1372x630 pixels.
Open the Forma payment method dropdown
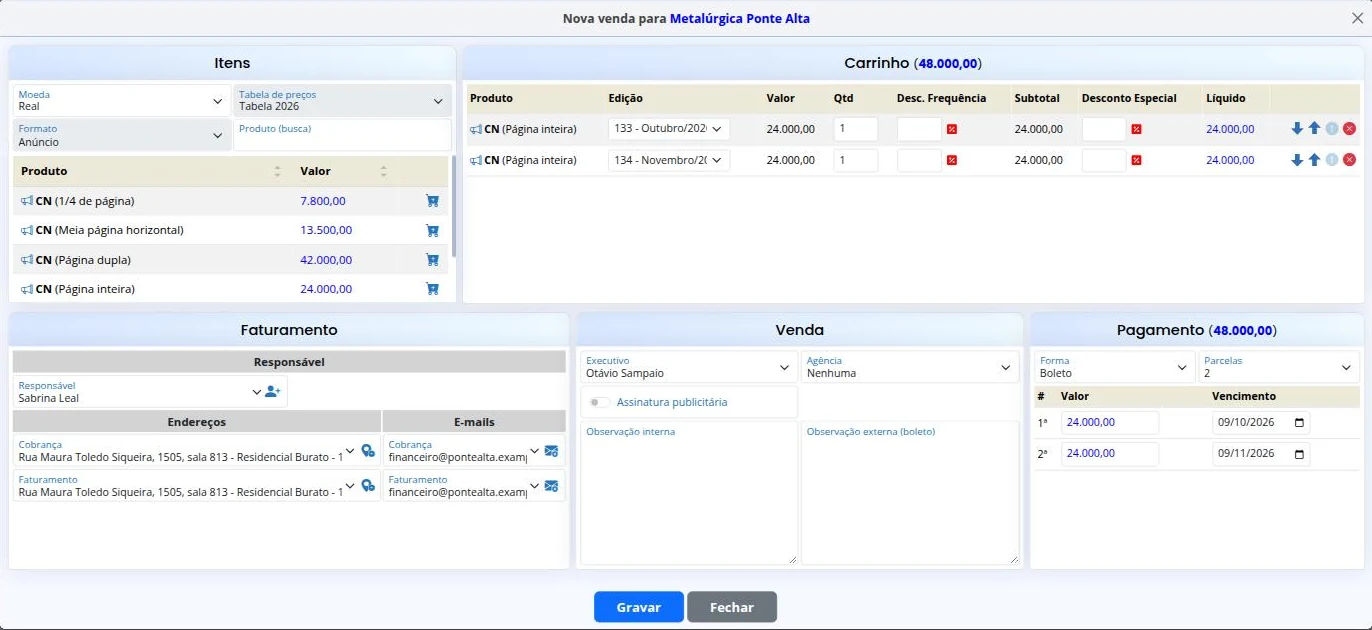click(x=1115, y=367)
